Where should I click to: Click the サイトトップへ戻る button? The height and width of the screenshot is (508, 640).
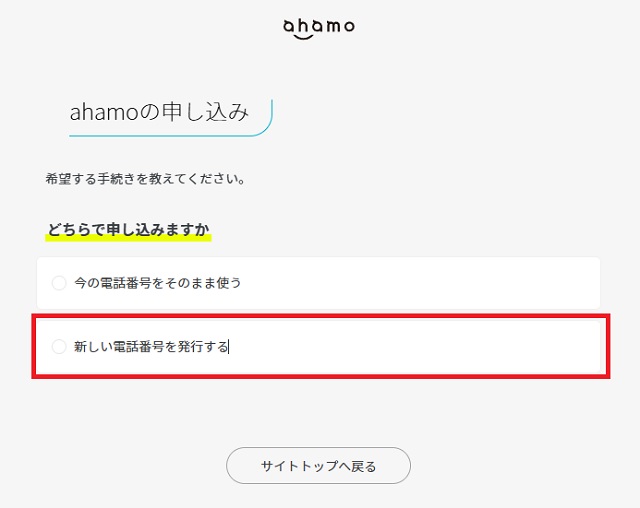(x=318, y=466)
